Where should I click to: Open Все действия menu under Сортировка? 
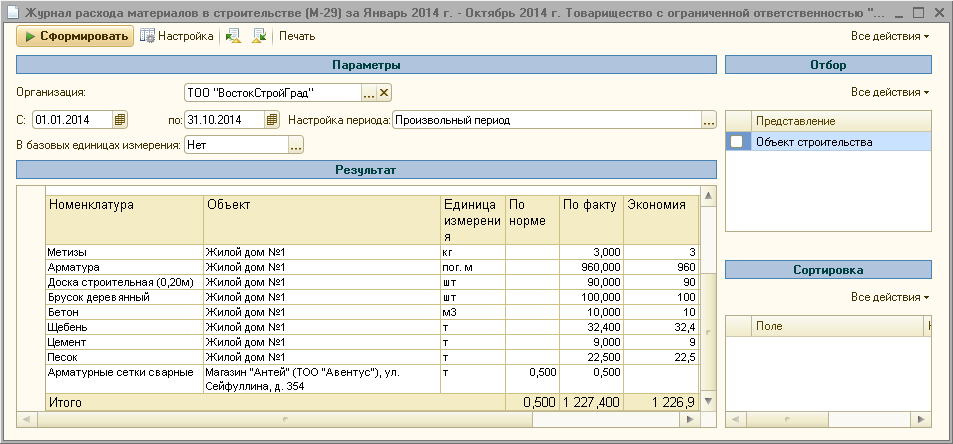(890, 297)
